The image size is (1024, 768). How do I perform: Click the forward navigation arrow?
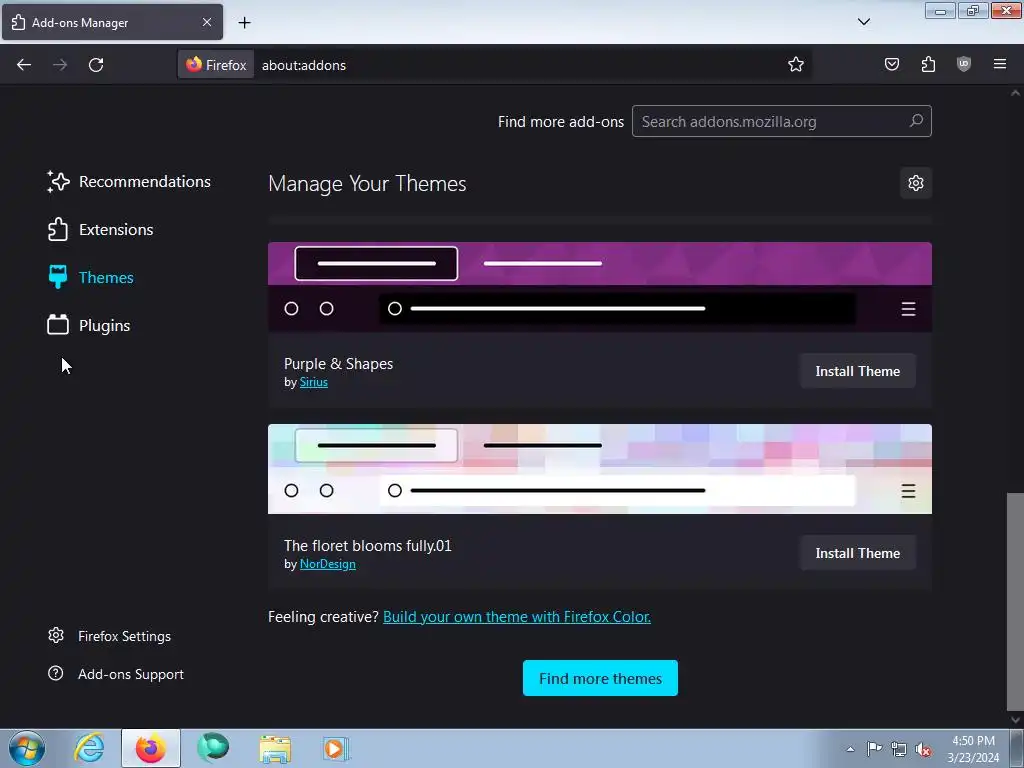pyautogui.click(x=60, y=65)
